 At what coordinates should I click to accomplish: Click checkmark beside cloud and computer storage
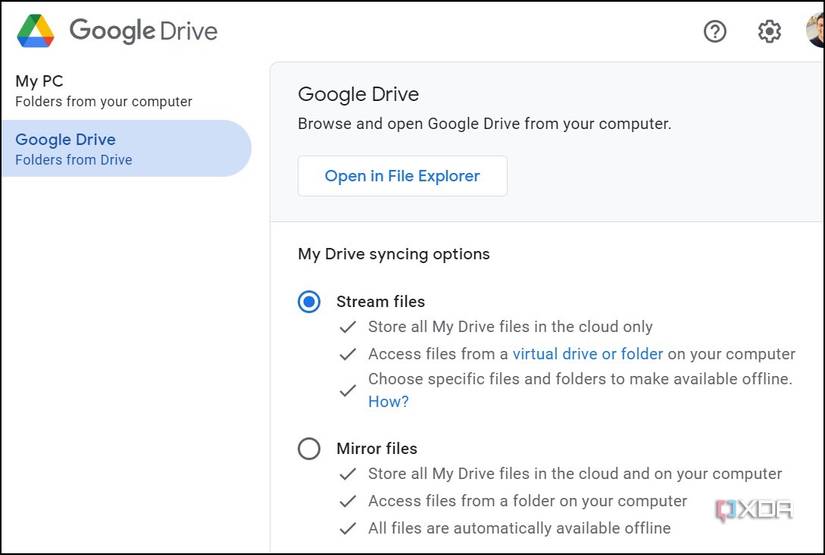[x=348, y=474]
